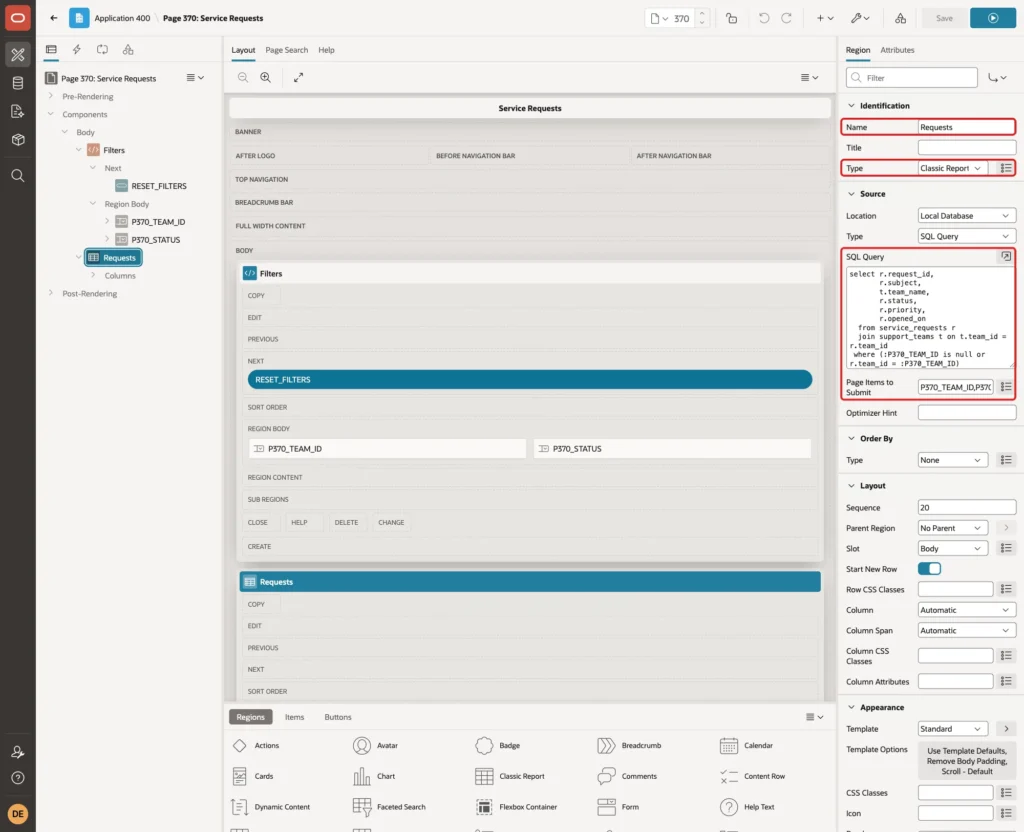
Task: Open the SQL Query code editor popup
Action: tap(1006, 257)
